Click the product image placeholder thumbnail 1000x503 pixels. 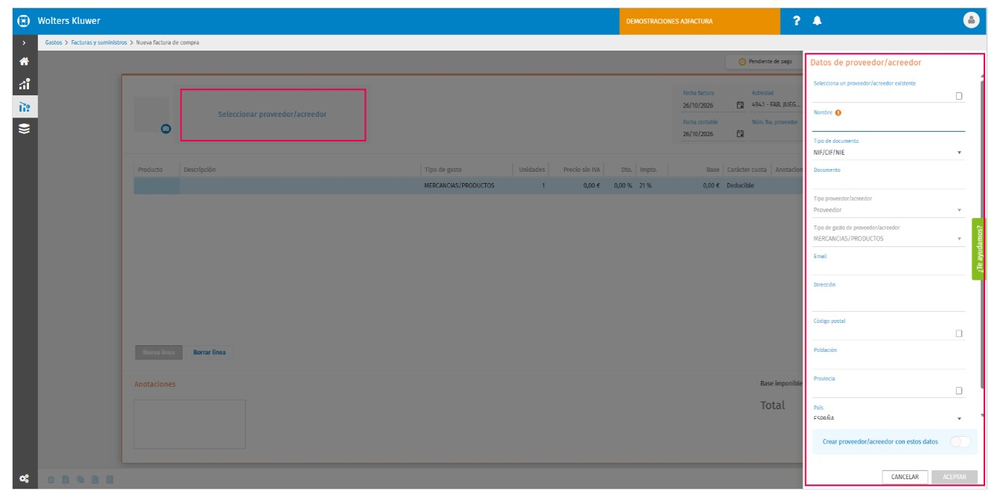152,115
